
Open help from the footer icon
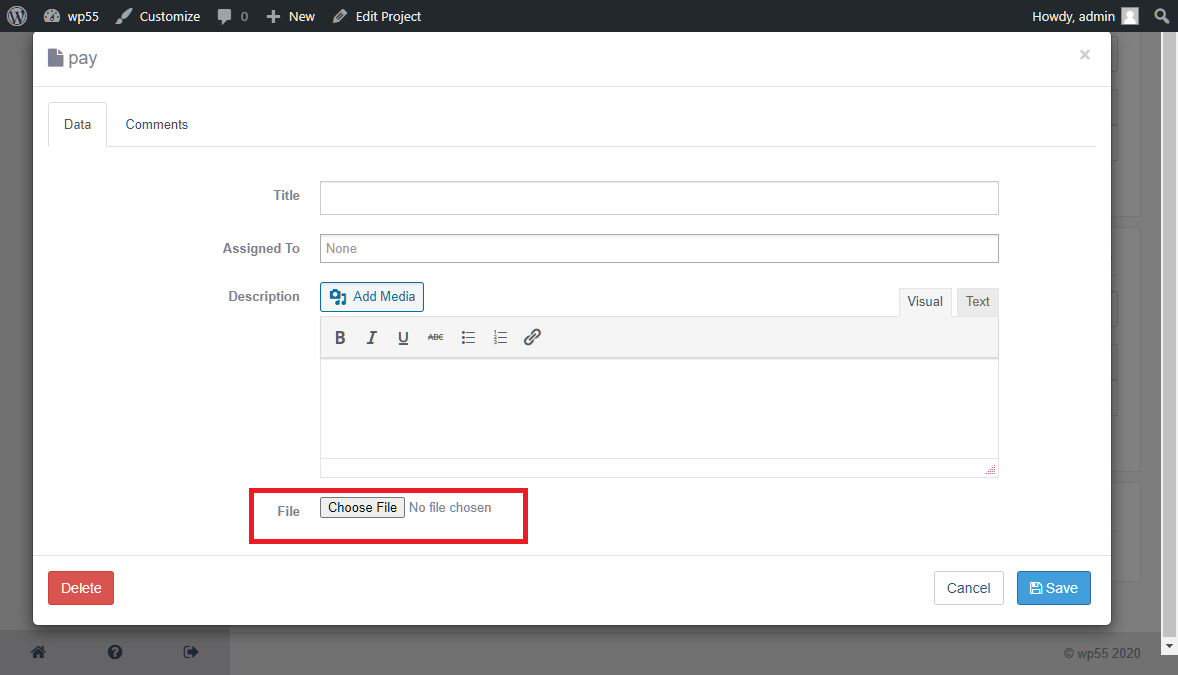(114, 651)
